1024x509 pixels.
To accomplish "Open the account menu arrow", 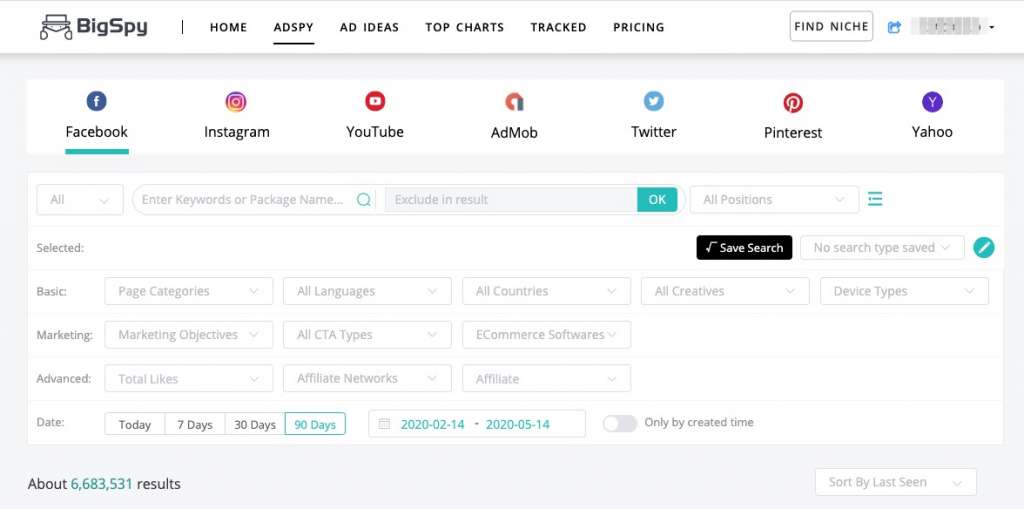I will pyautogui.click(x=992, y=27).
